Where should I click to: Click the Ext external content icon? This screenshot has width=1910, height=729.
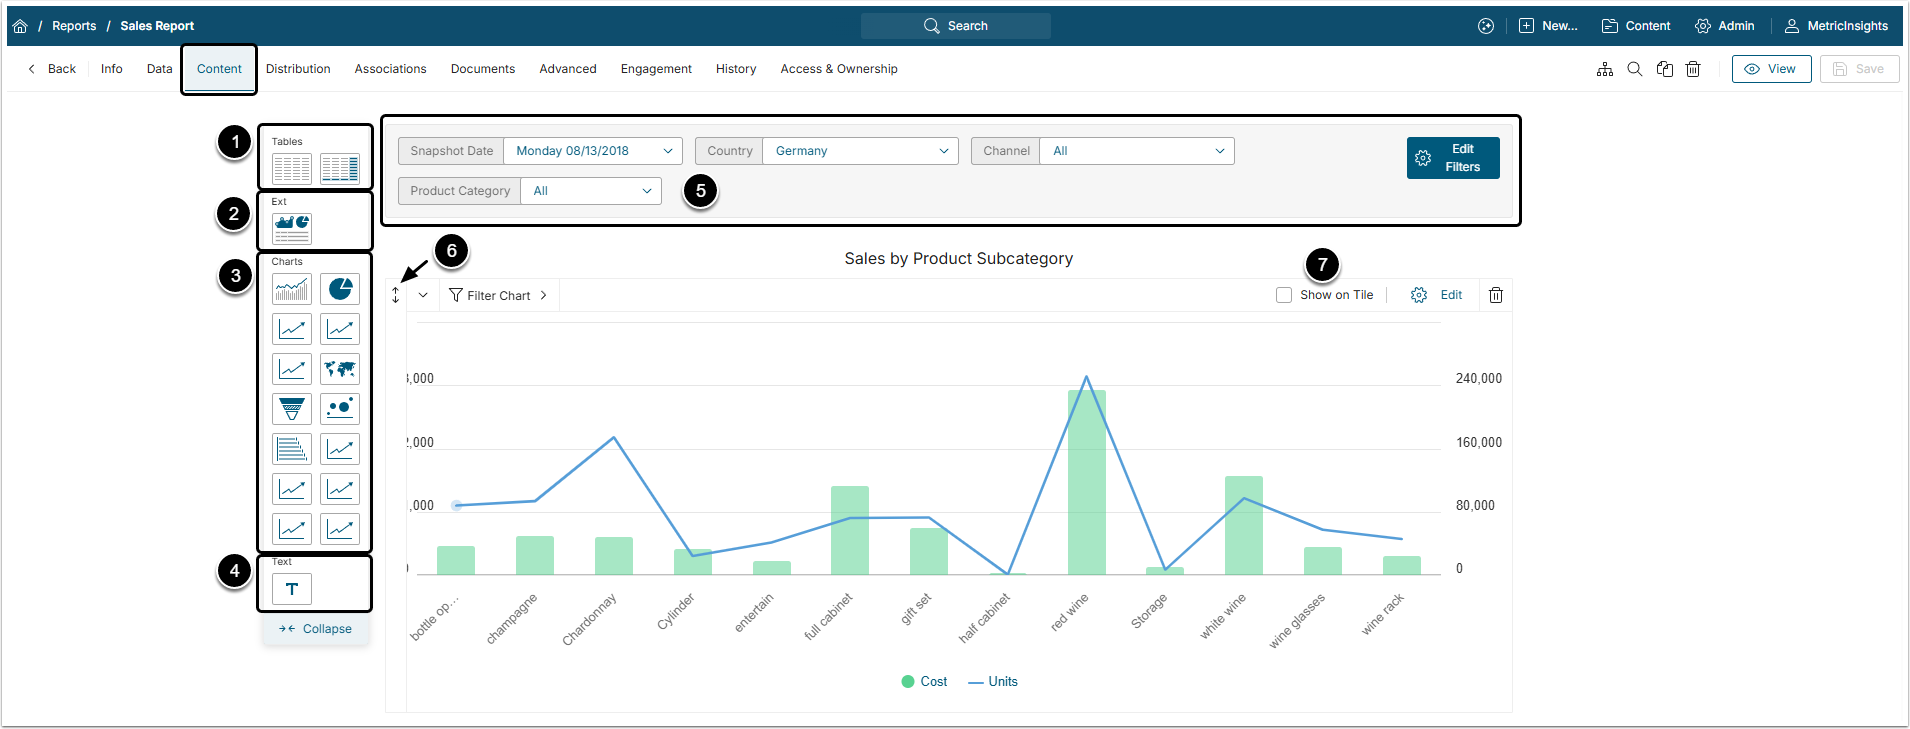[292, 229]
